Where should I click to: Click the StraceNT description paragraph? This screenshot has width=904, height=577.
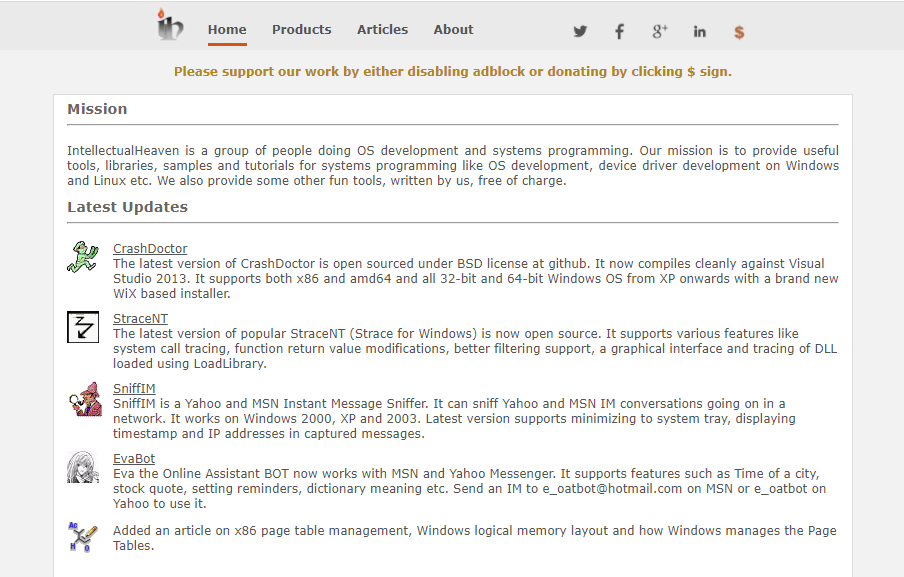pyautogui.click(x=475, y=349)
